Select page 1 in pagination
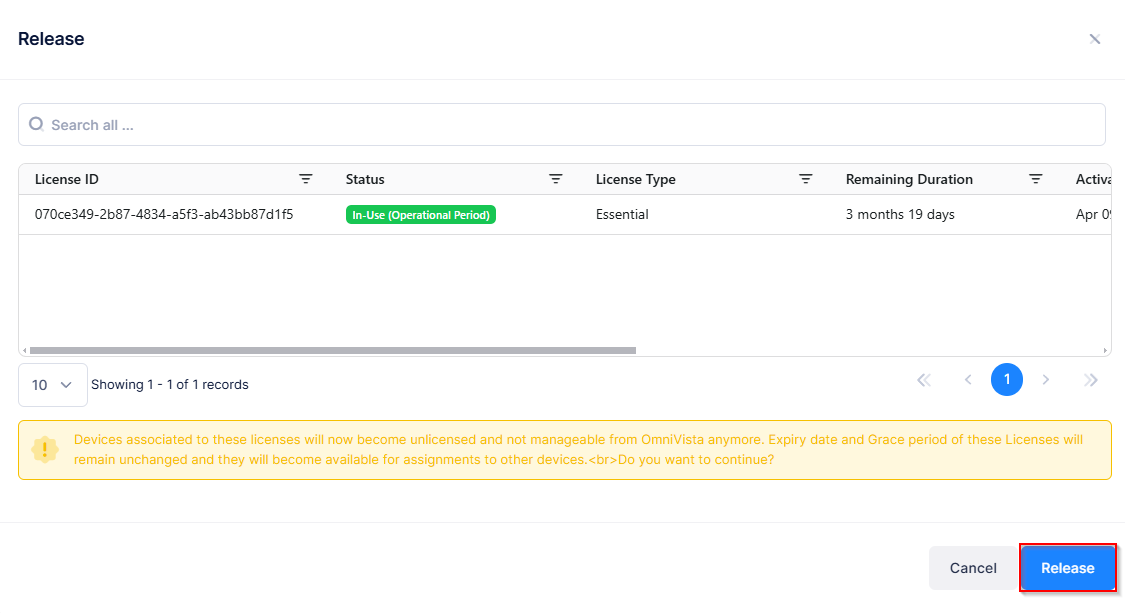Image resolution: width=1125 pixels, height=613 pixels. 1007,380
